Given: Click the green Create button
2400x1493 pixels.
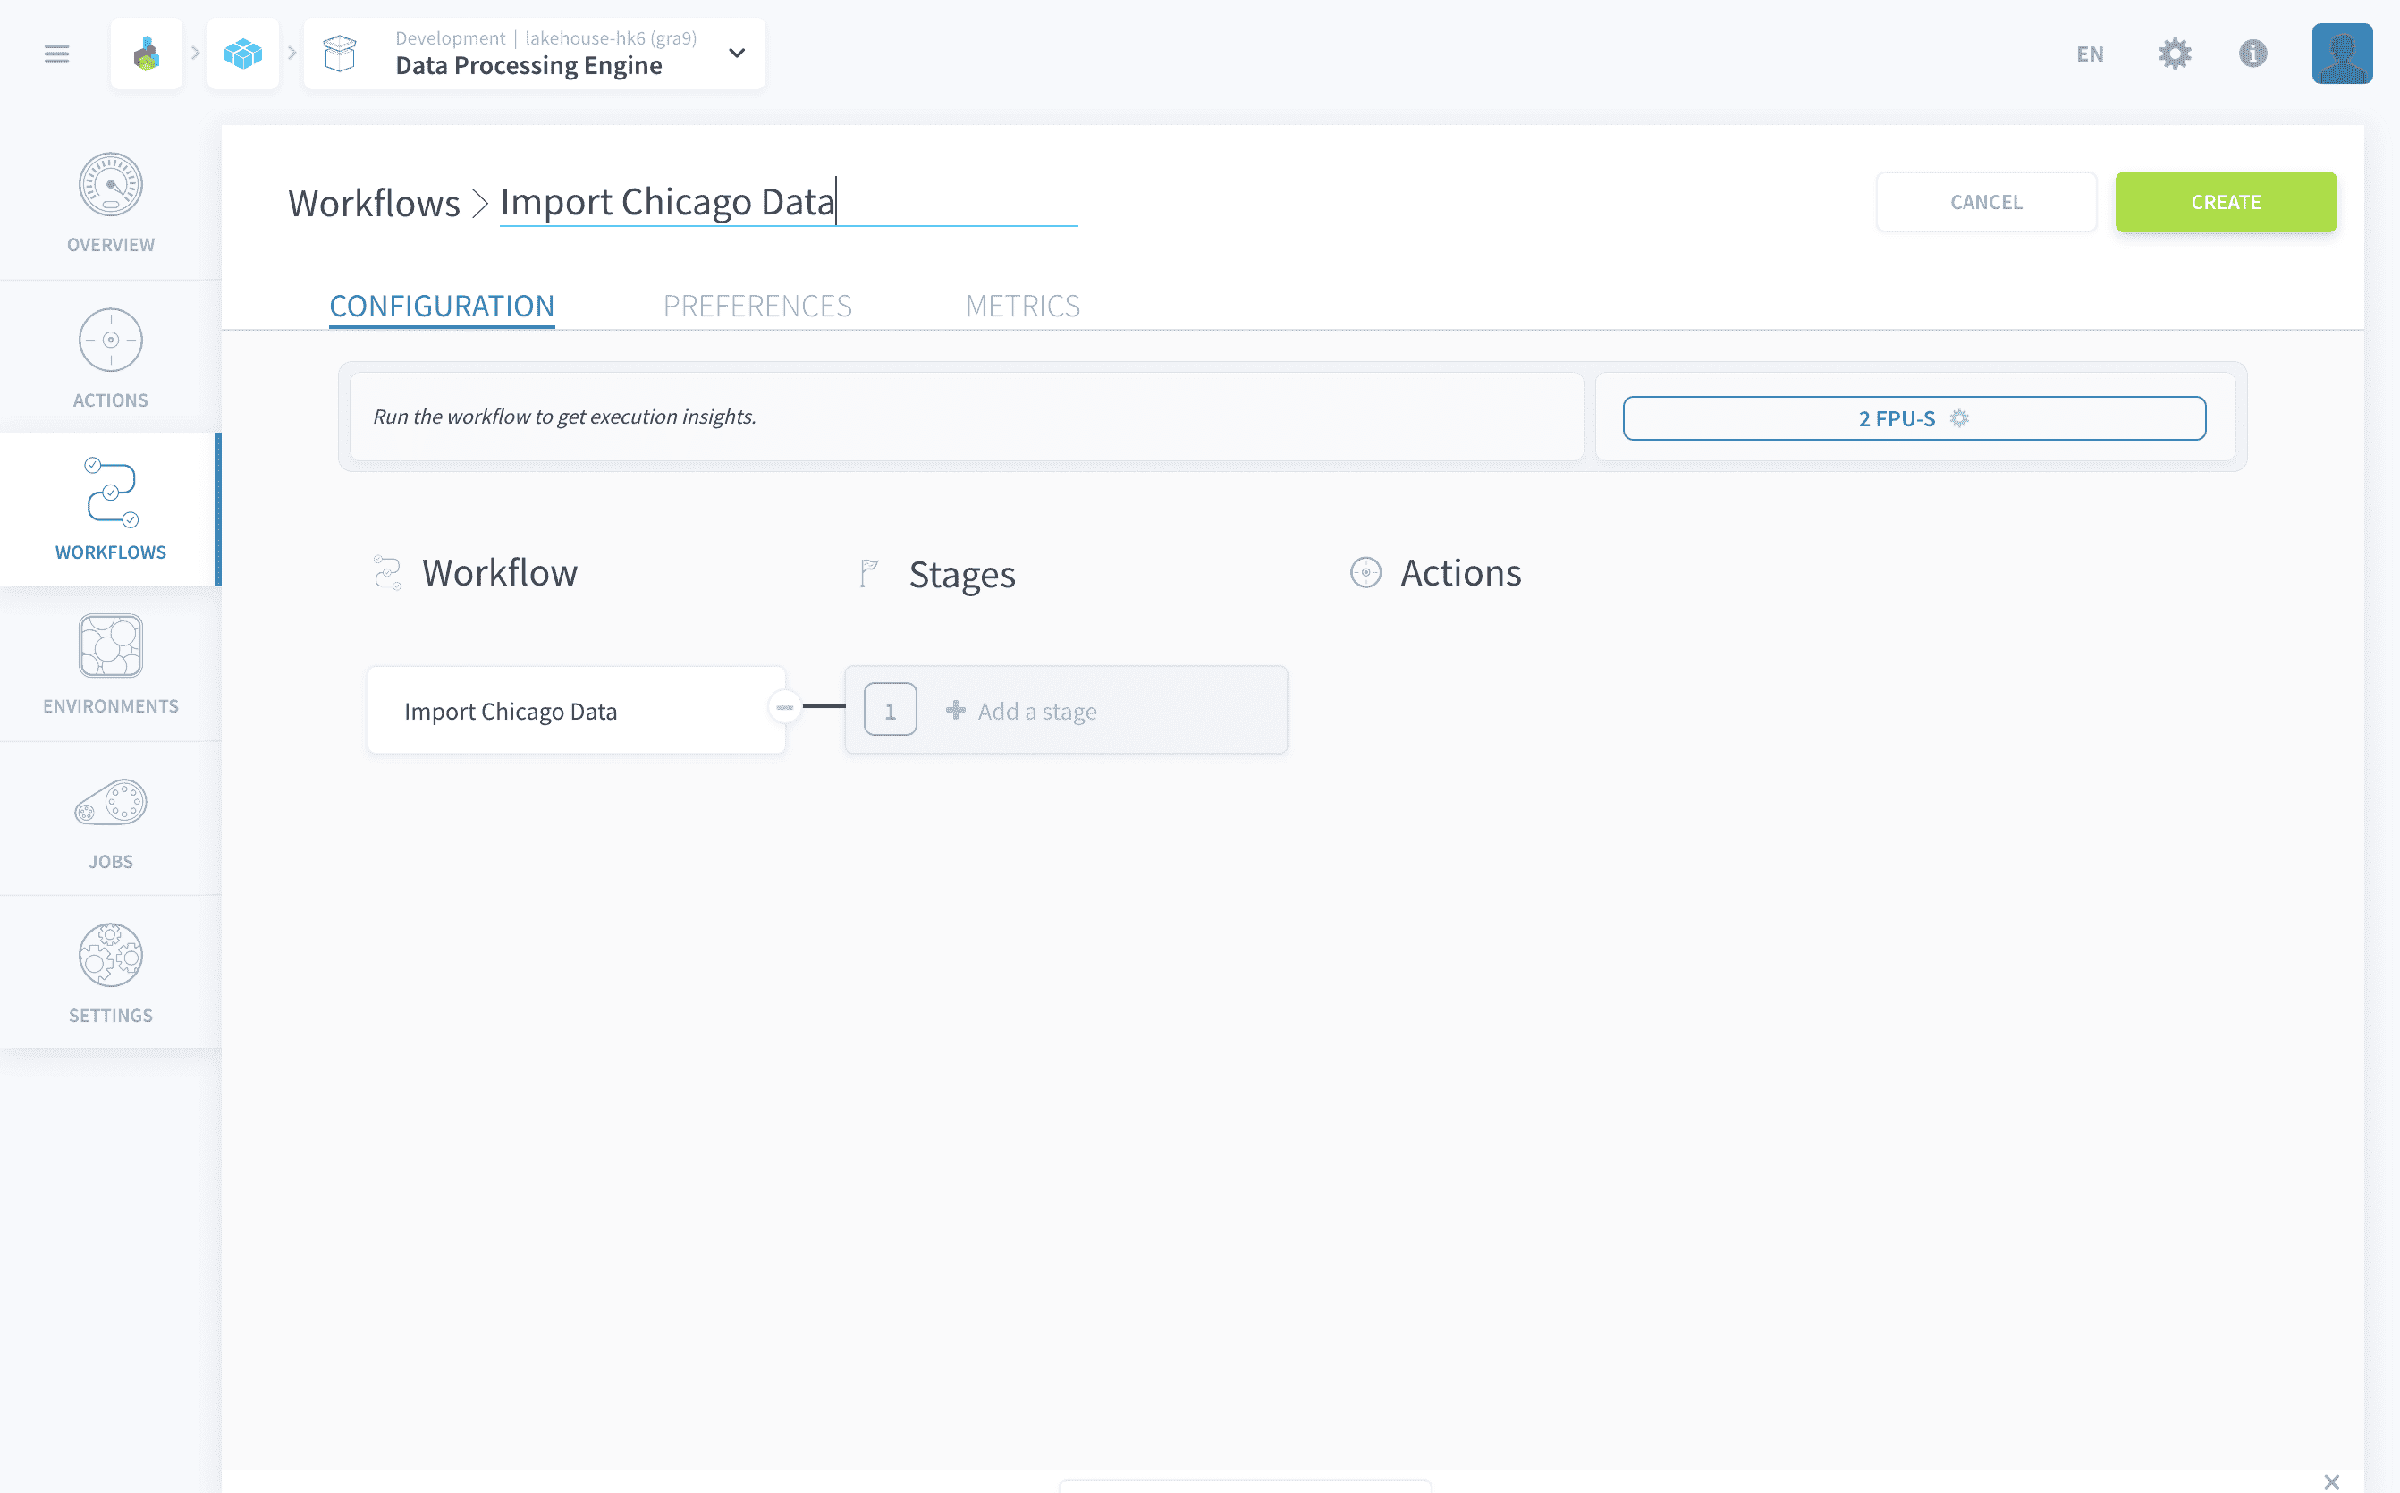Looking at the screenshot, I should [x=2226, y=202].
